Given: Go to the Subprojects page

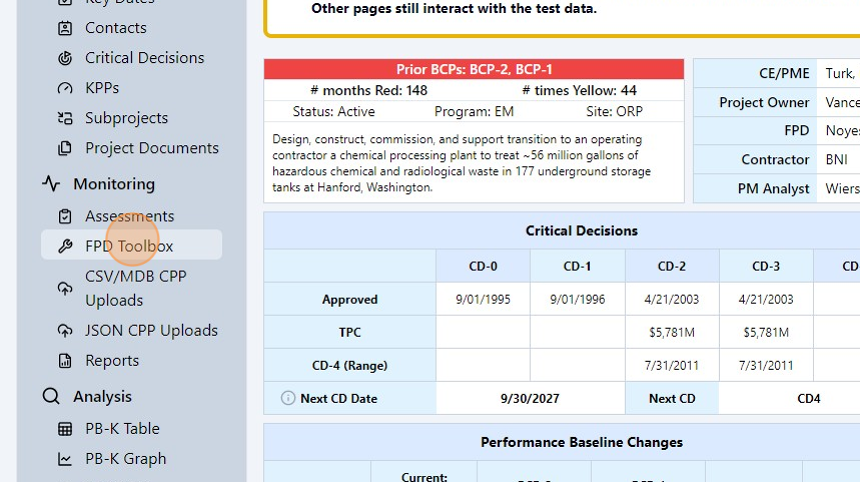Looking at the screenshot, I should pos(126,118).
